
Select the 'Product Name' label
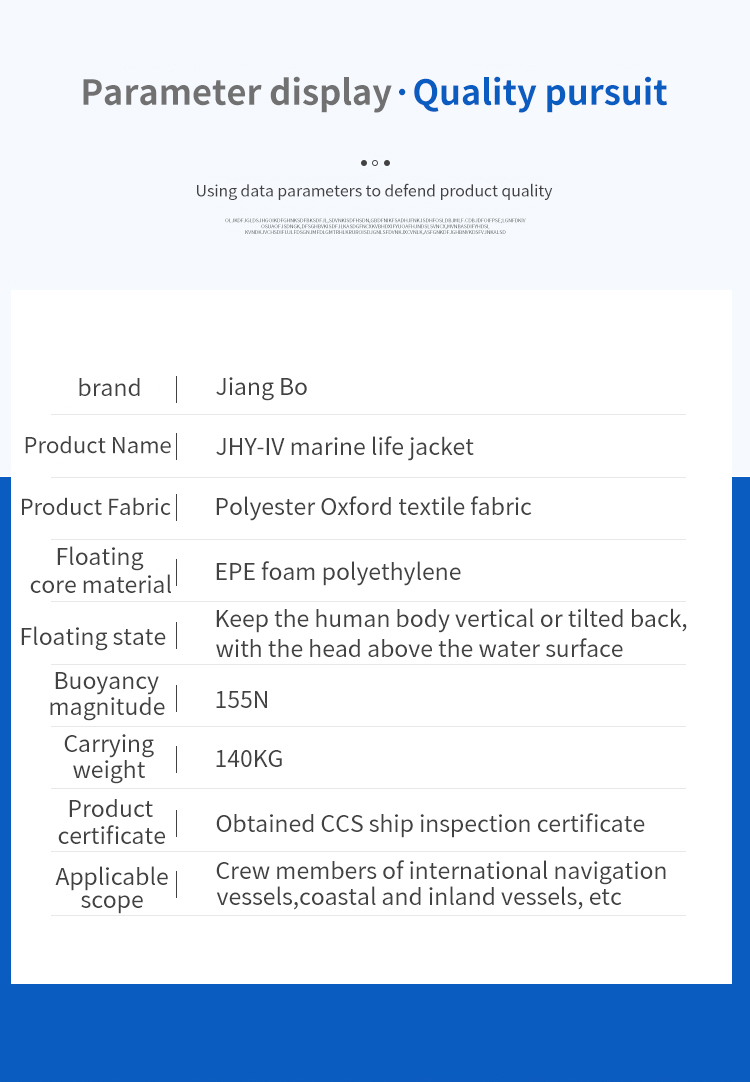(x=97, y=446)
